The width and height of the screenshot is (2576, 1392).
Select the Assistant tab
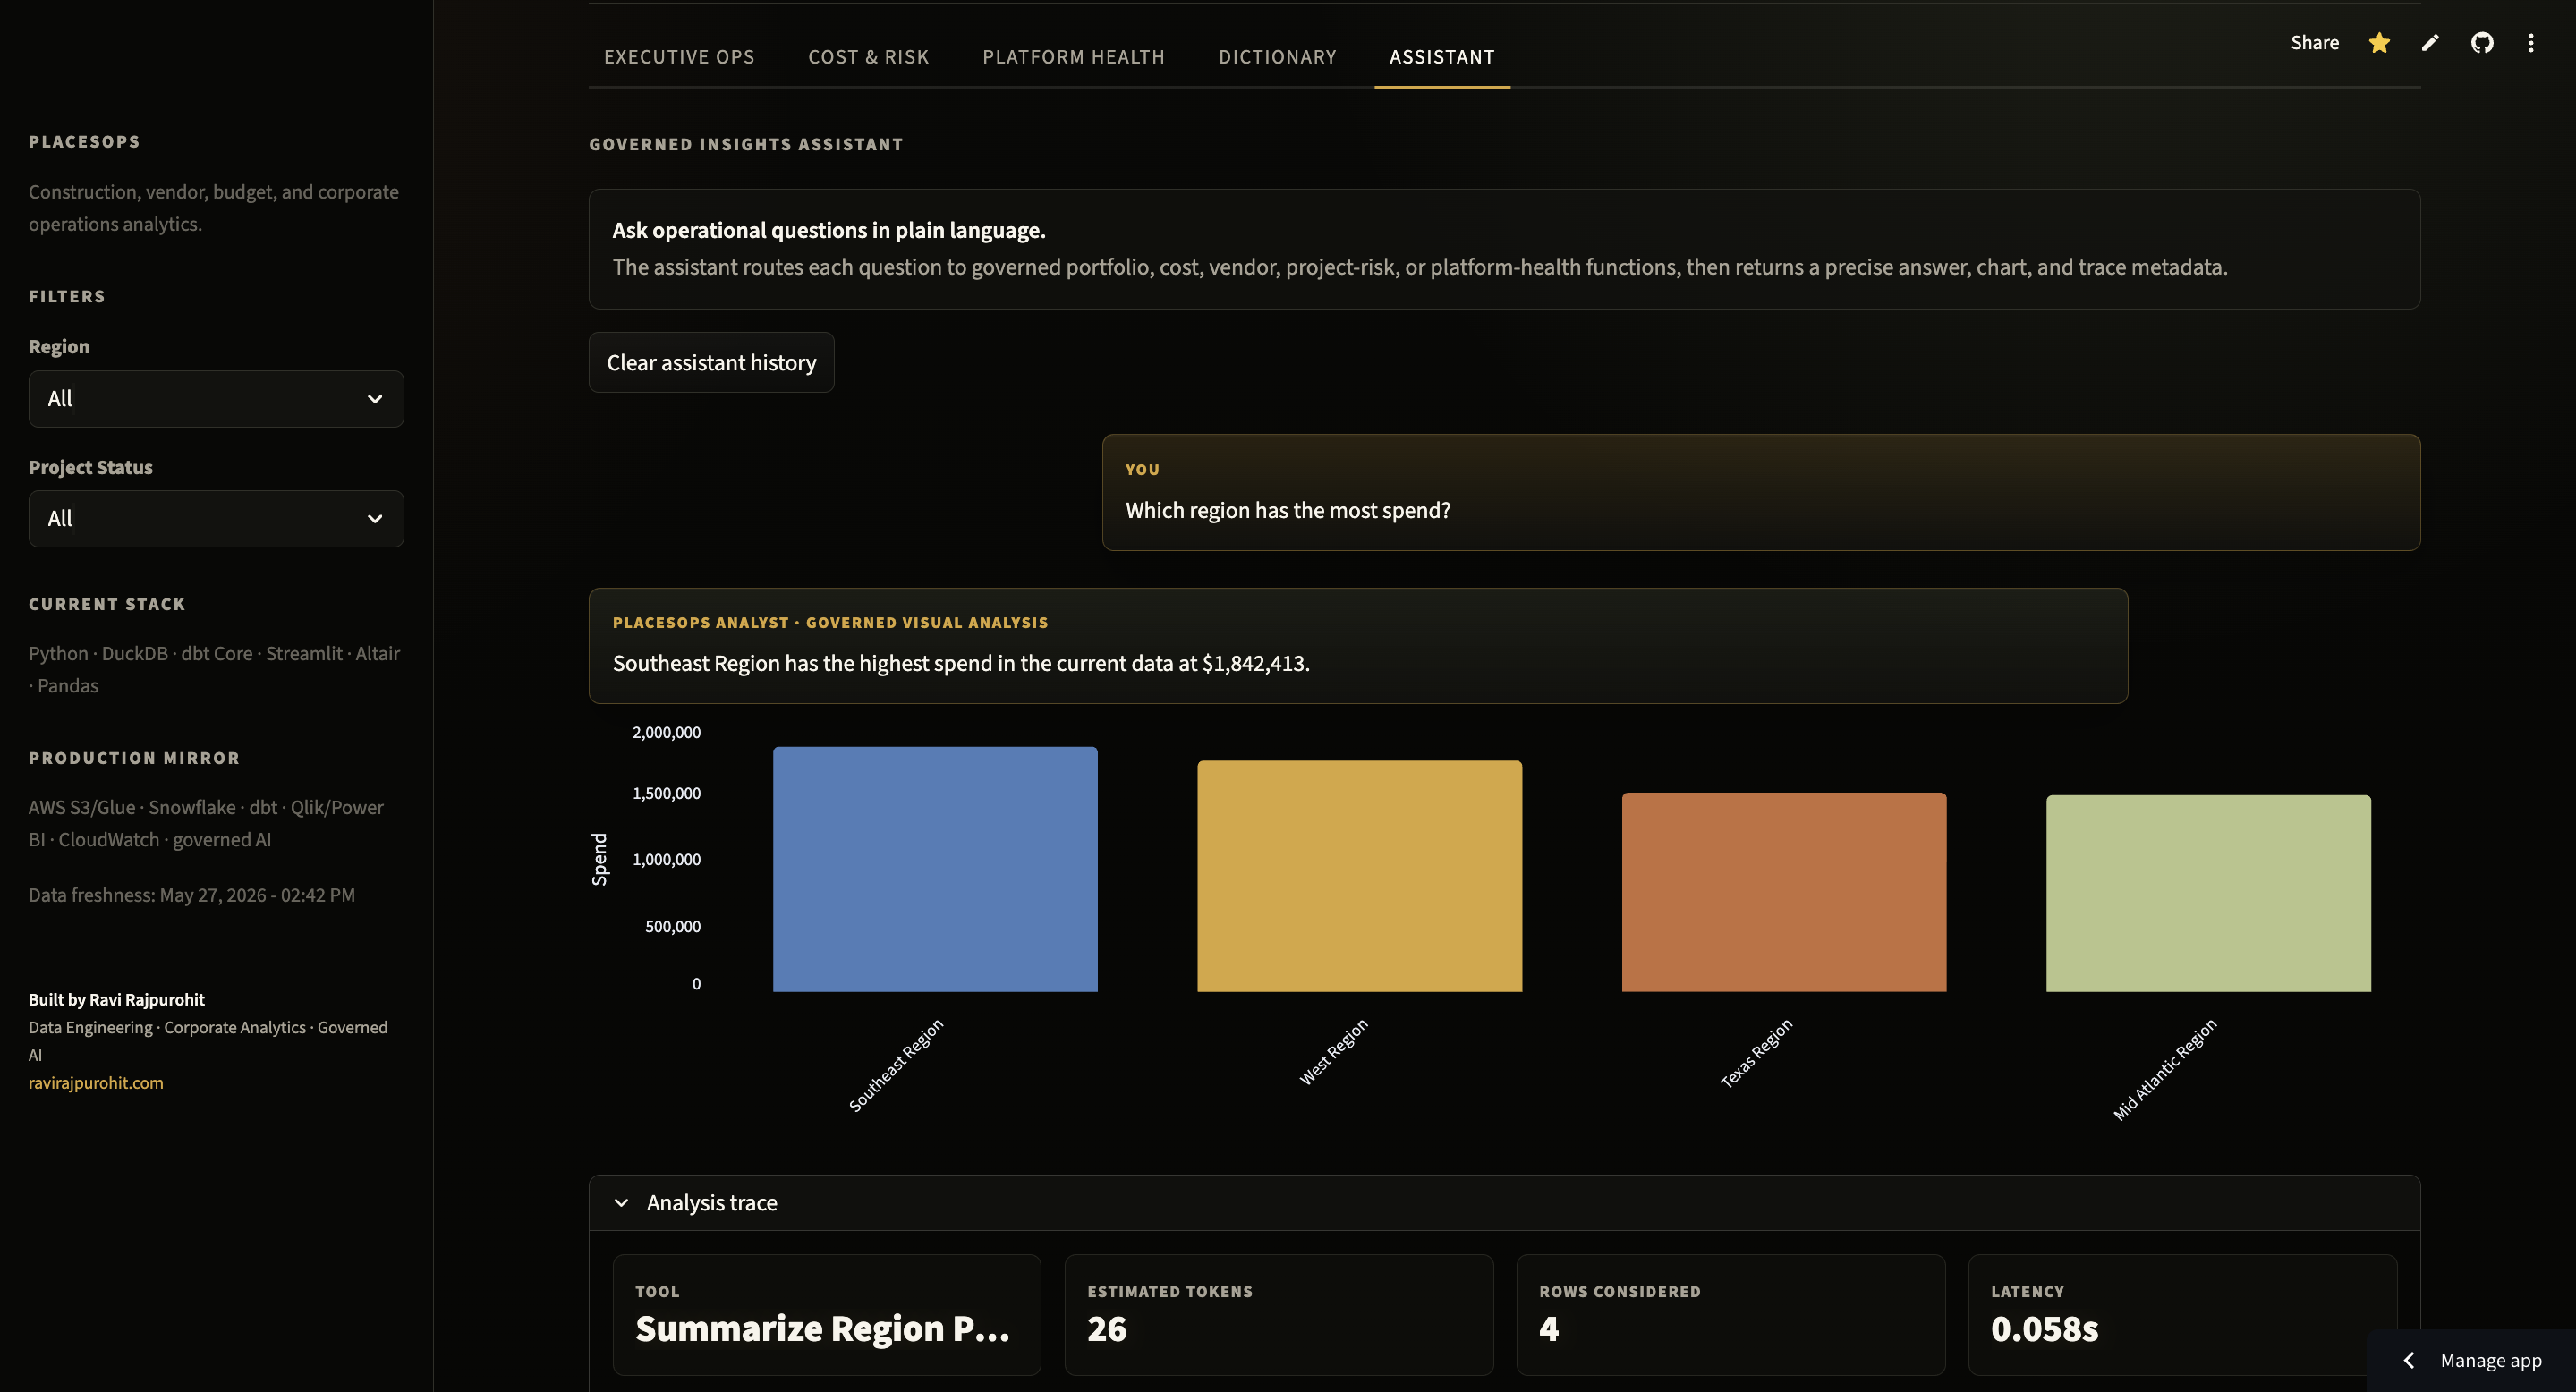pyautogui.click(x=1441, y=57)
